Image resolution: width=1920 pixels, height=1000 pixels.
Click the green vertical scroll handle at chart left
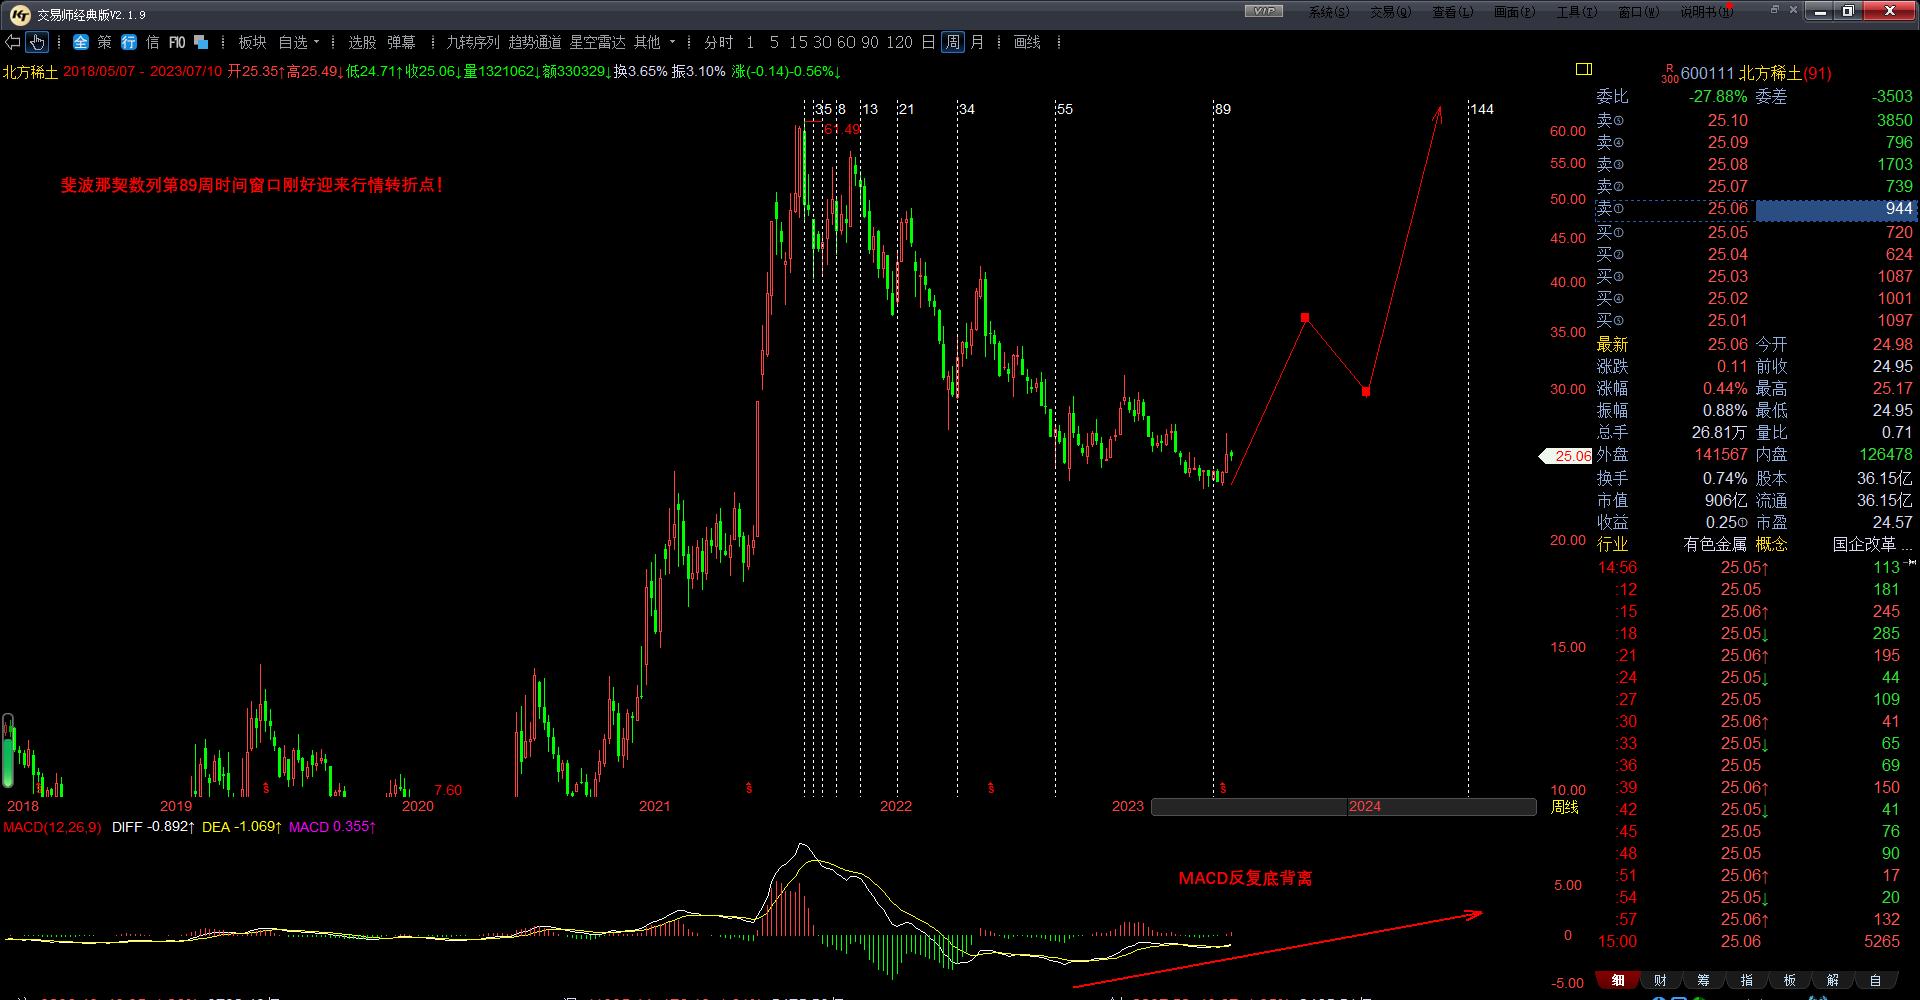(x=8, y=750)
